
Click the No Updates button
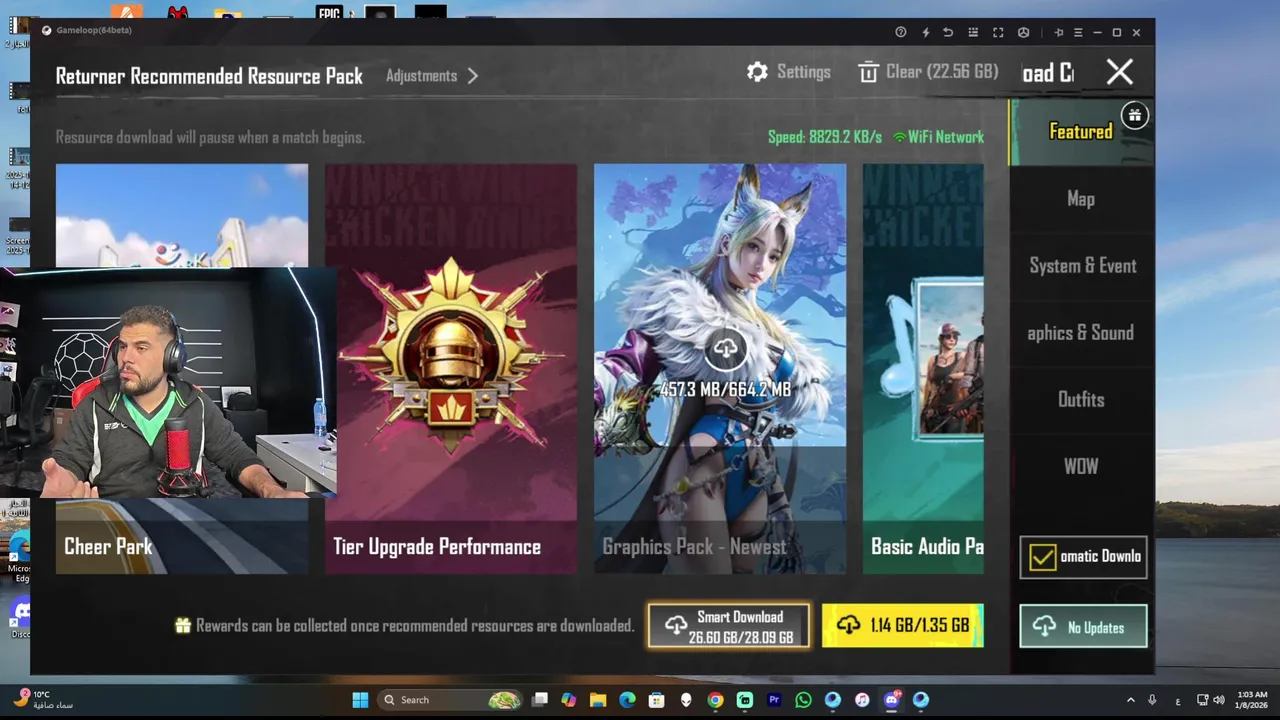[x=1083, y=627]
